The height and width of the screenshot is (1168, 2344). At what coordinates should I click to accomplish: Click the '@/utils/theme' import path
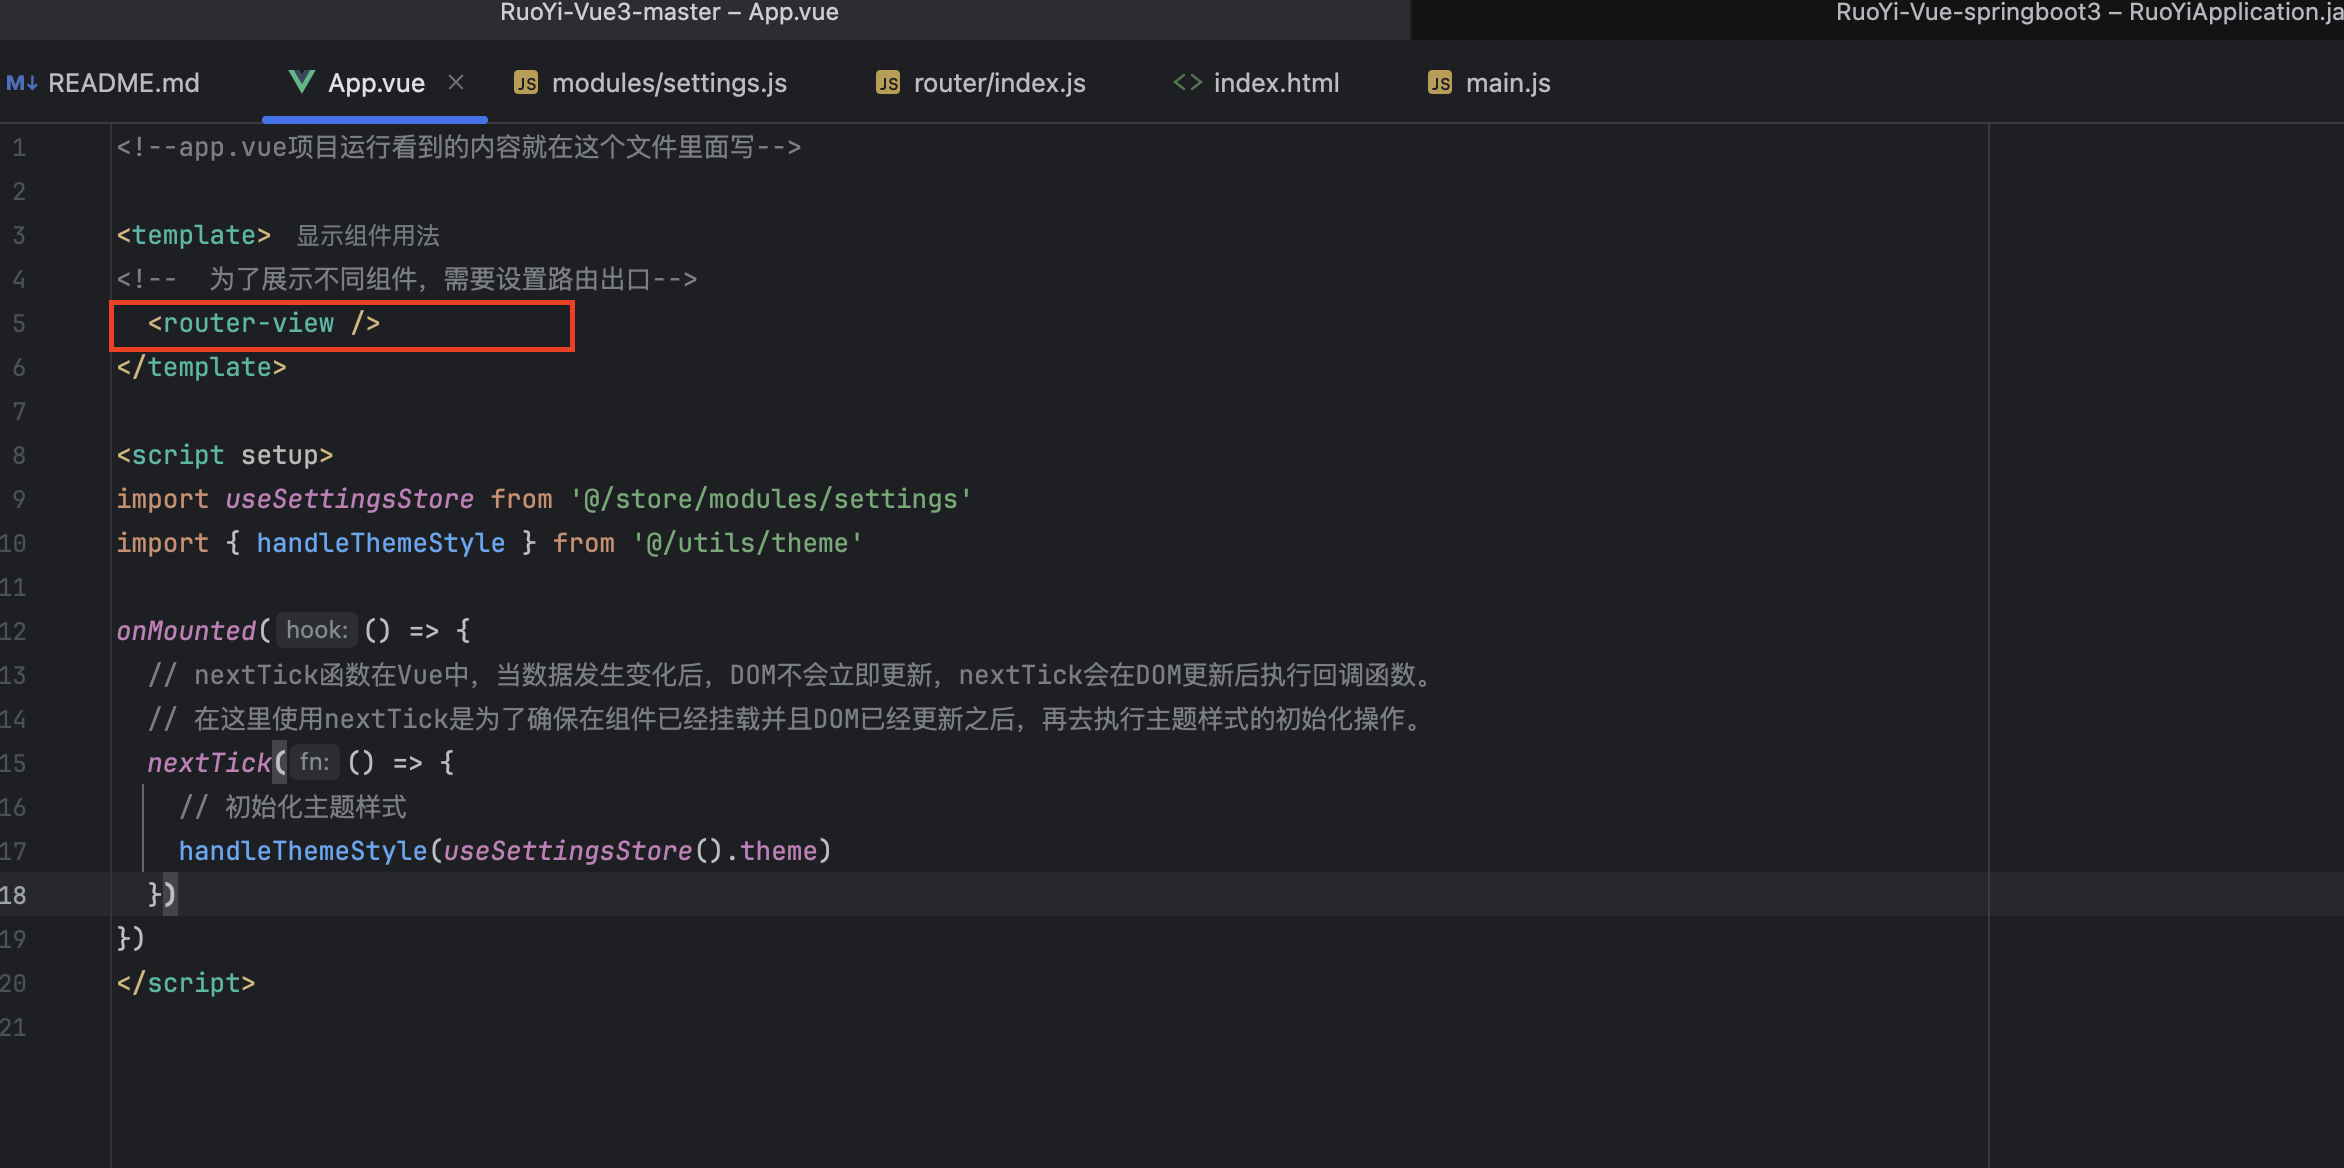[x=747, y=543]
